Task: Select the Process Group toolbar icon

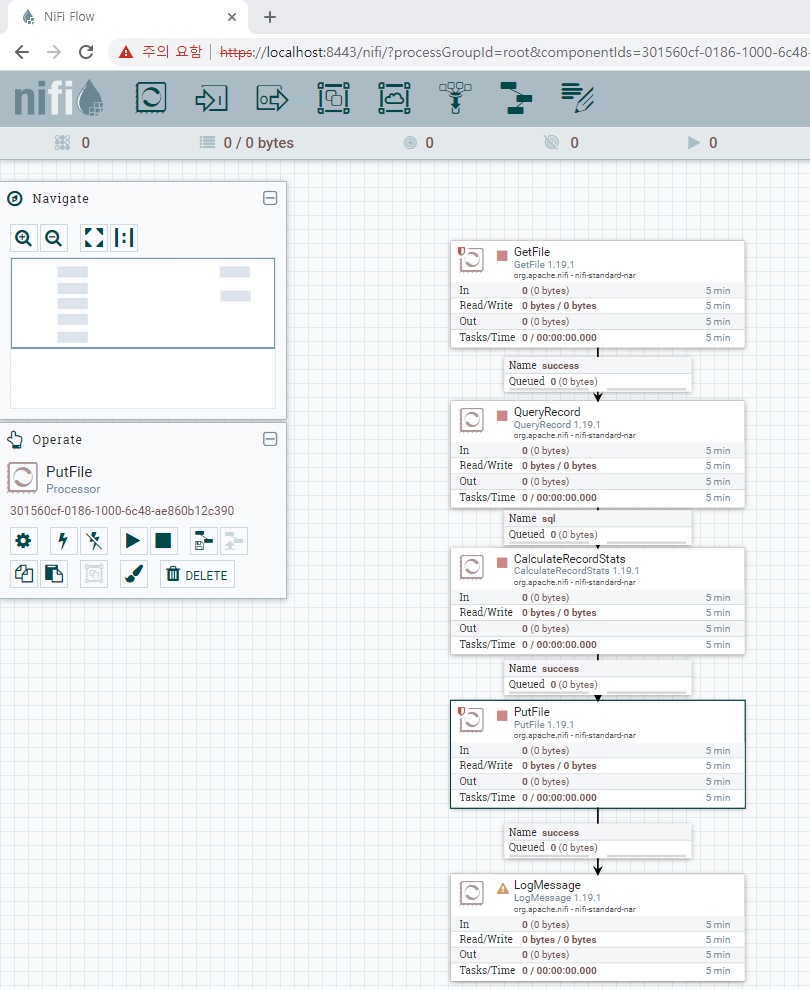Action: 333,98
